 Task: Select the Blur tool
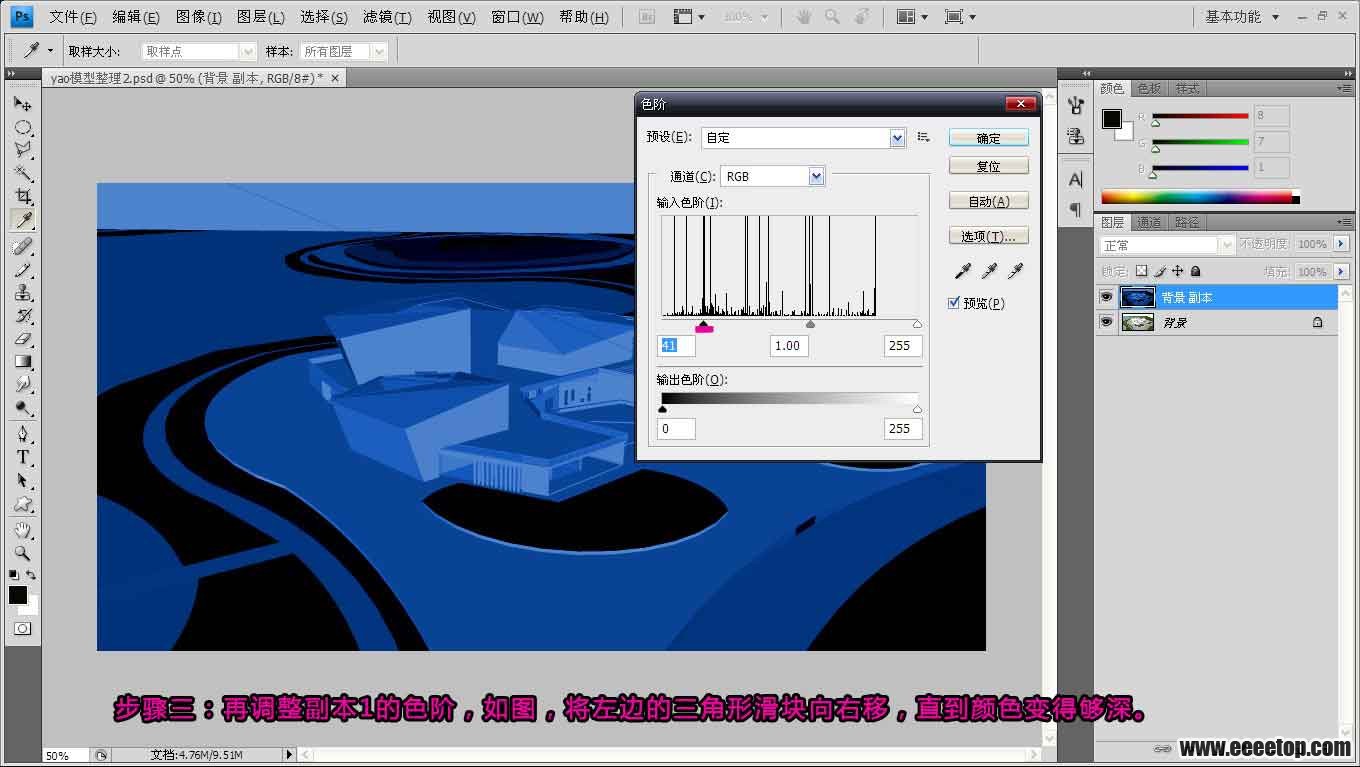coord(22,384)
